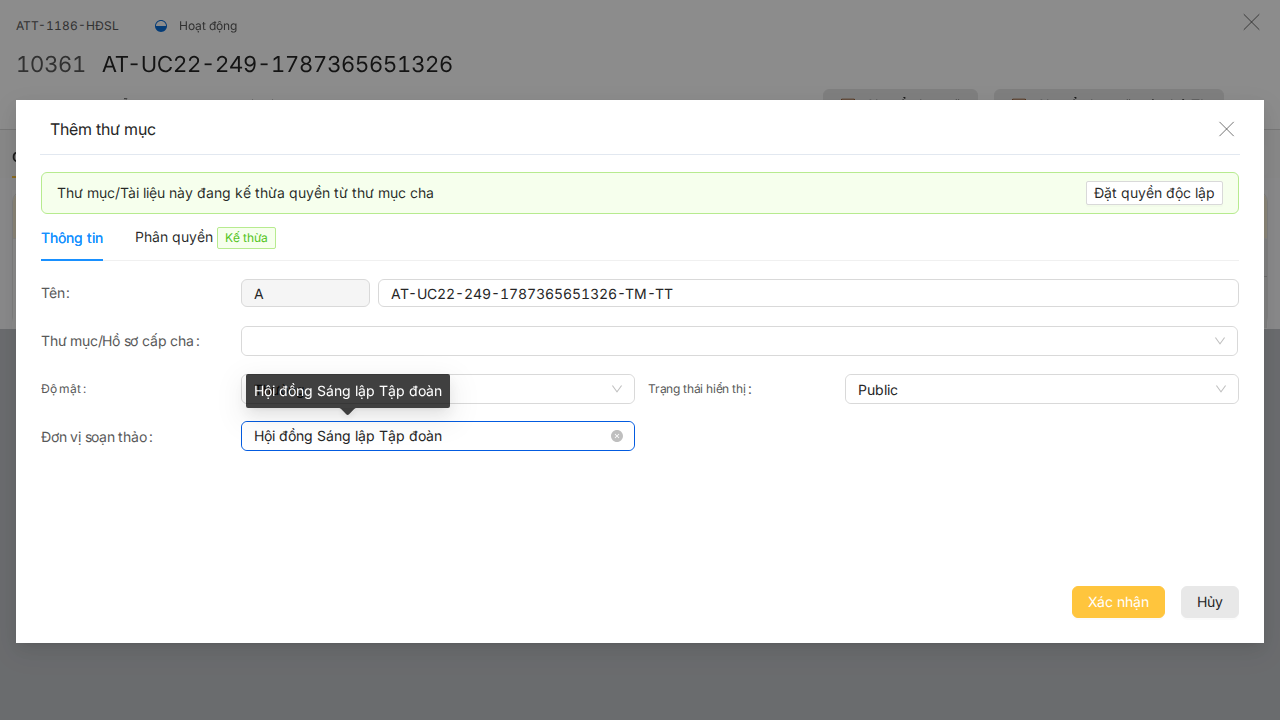Click the Đặt quyền độc lập button
1280x720 pixels.
pyautogui.click(x=1154, y=193)
